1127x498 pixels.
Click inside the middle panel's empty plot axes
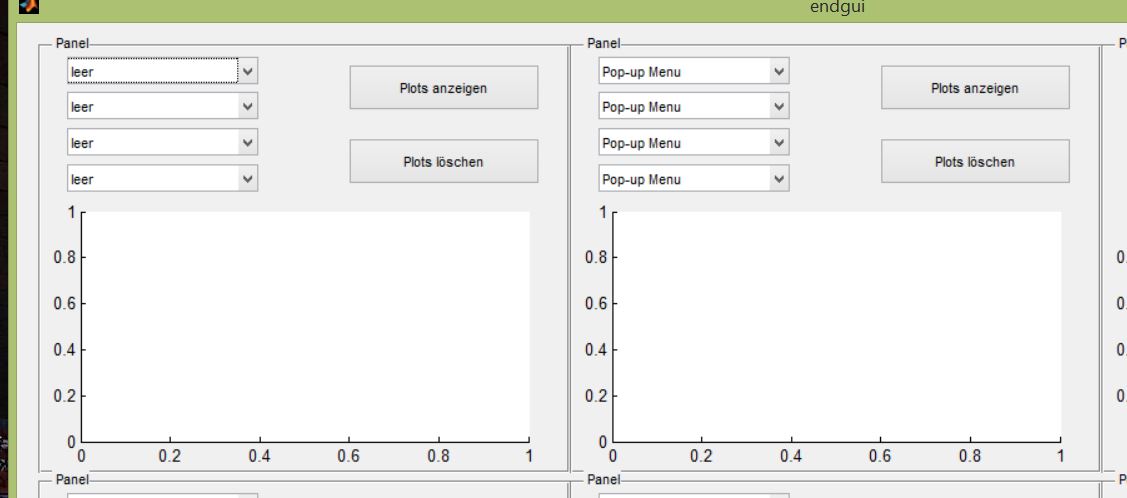click(x=837, y=326)
